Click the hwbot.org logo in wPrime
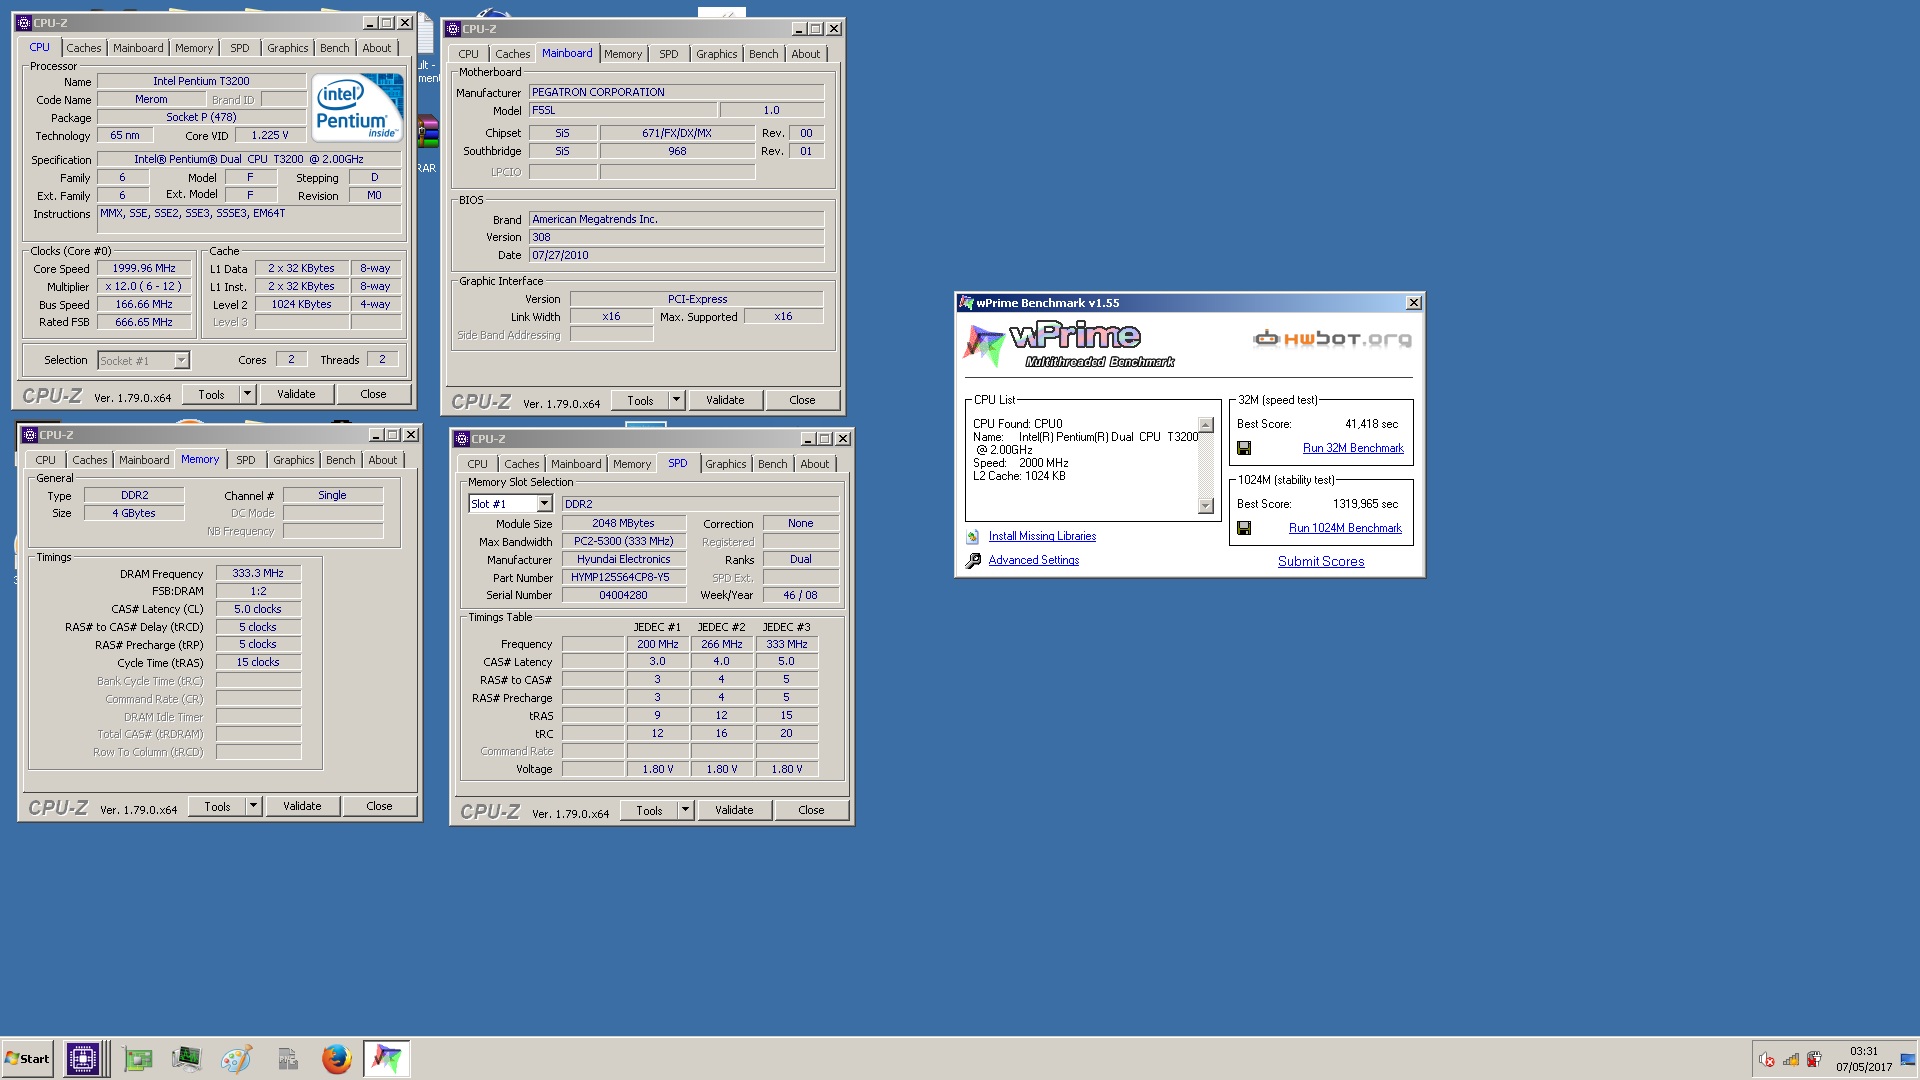Viewport: 1920px width, 1080px height. pos(1332,339)
